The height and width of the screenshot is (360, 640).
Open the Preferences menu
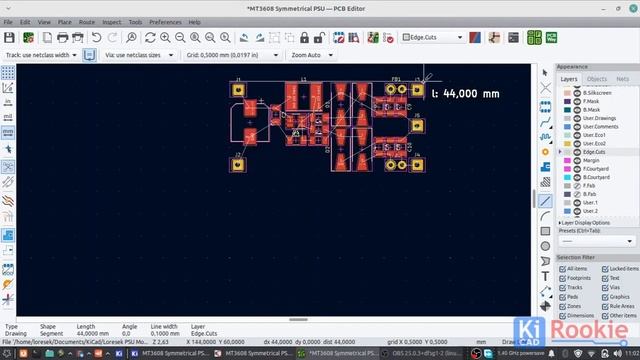pyautogui.click(x=165, y=22)
